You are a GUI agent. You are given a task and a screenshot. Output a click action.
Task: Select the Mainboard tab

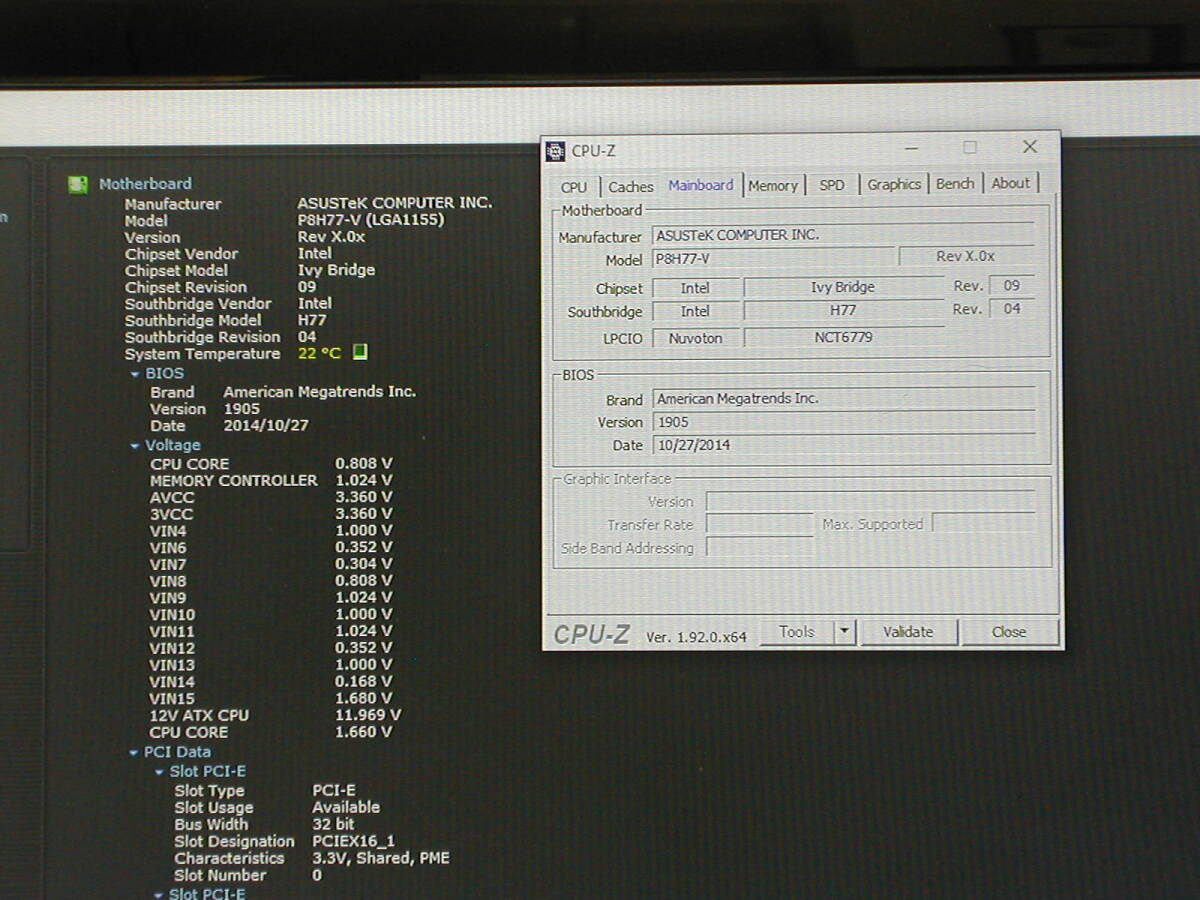(x=701, y=185)
